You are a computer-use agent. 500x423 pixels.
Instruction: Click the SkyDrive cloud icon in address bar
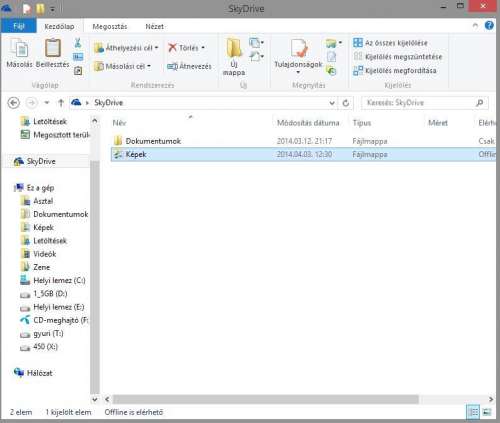76,102
